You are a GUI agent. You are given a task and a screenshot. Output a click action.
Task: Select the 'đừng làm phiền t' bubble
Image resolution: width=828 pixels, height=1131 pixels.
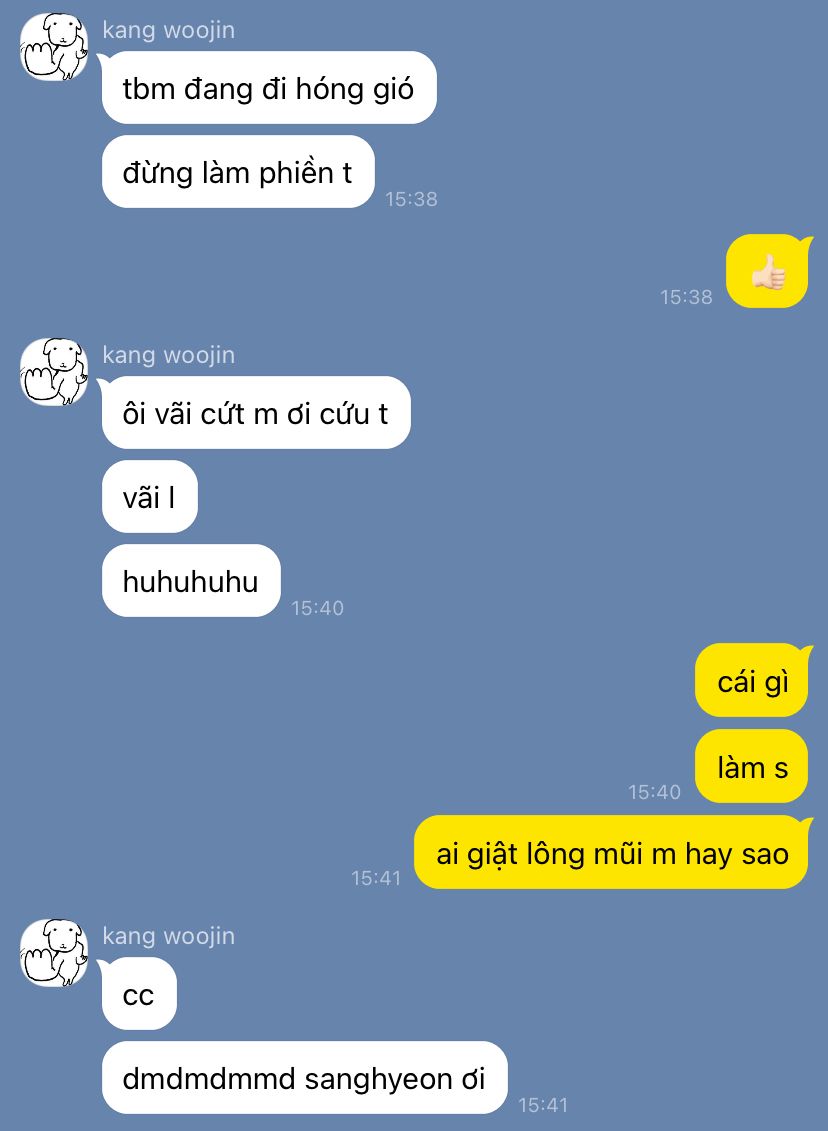[x=238, y=172]
